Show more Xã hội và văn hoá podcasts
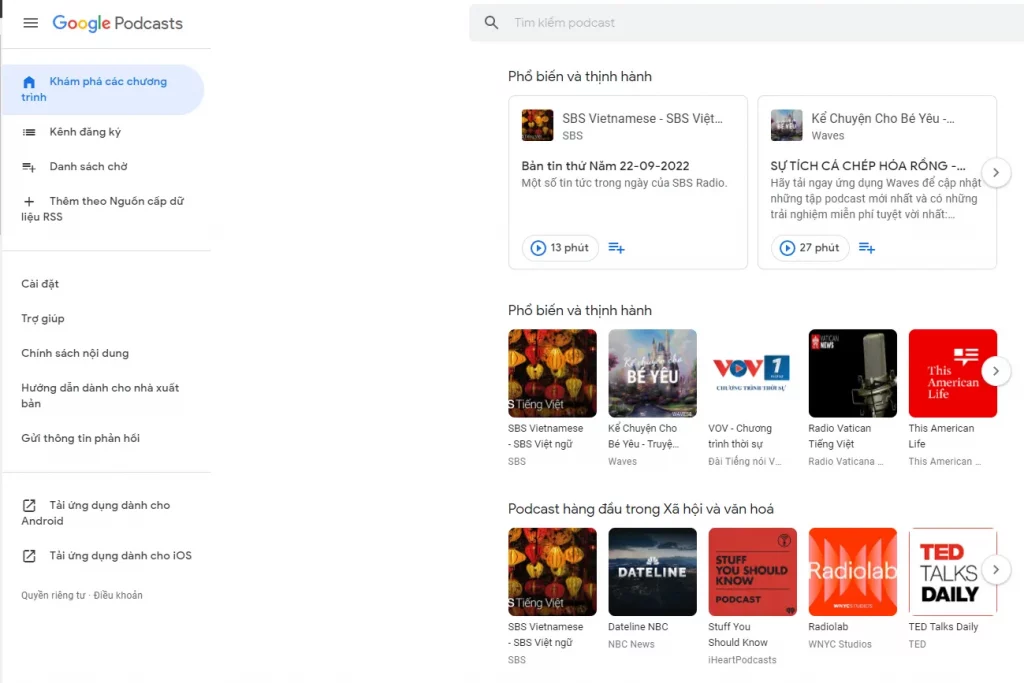The image size is (1024, 683). point(995,570)
